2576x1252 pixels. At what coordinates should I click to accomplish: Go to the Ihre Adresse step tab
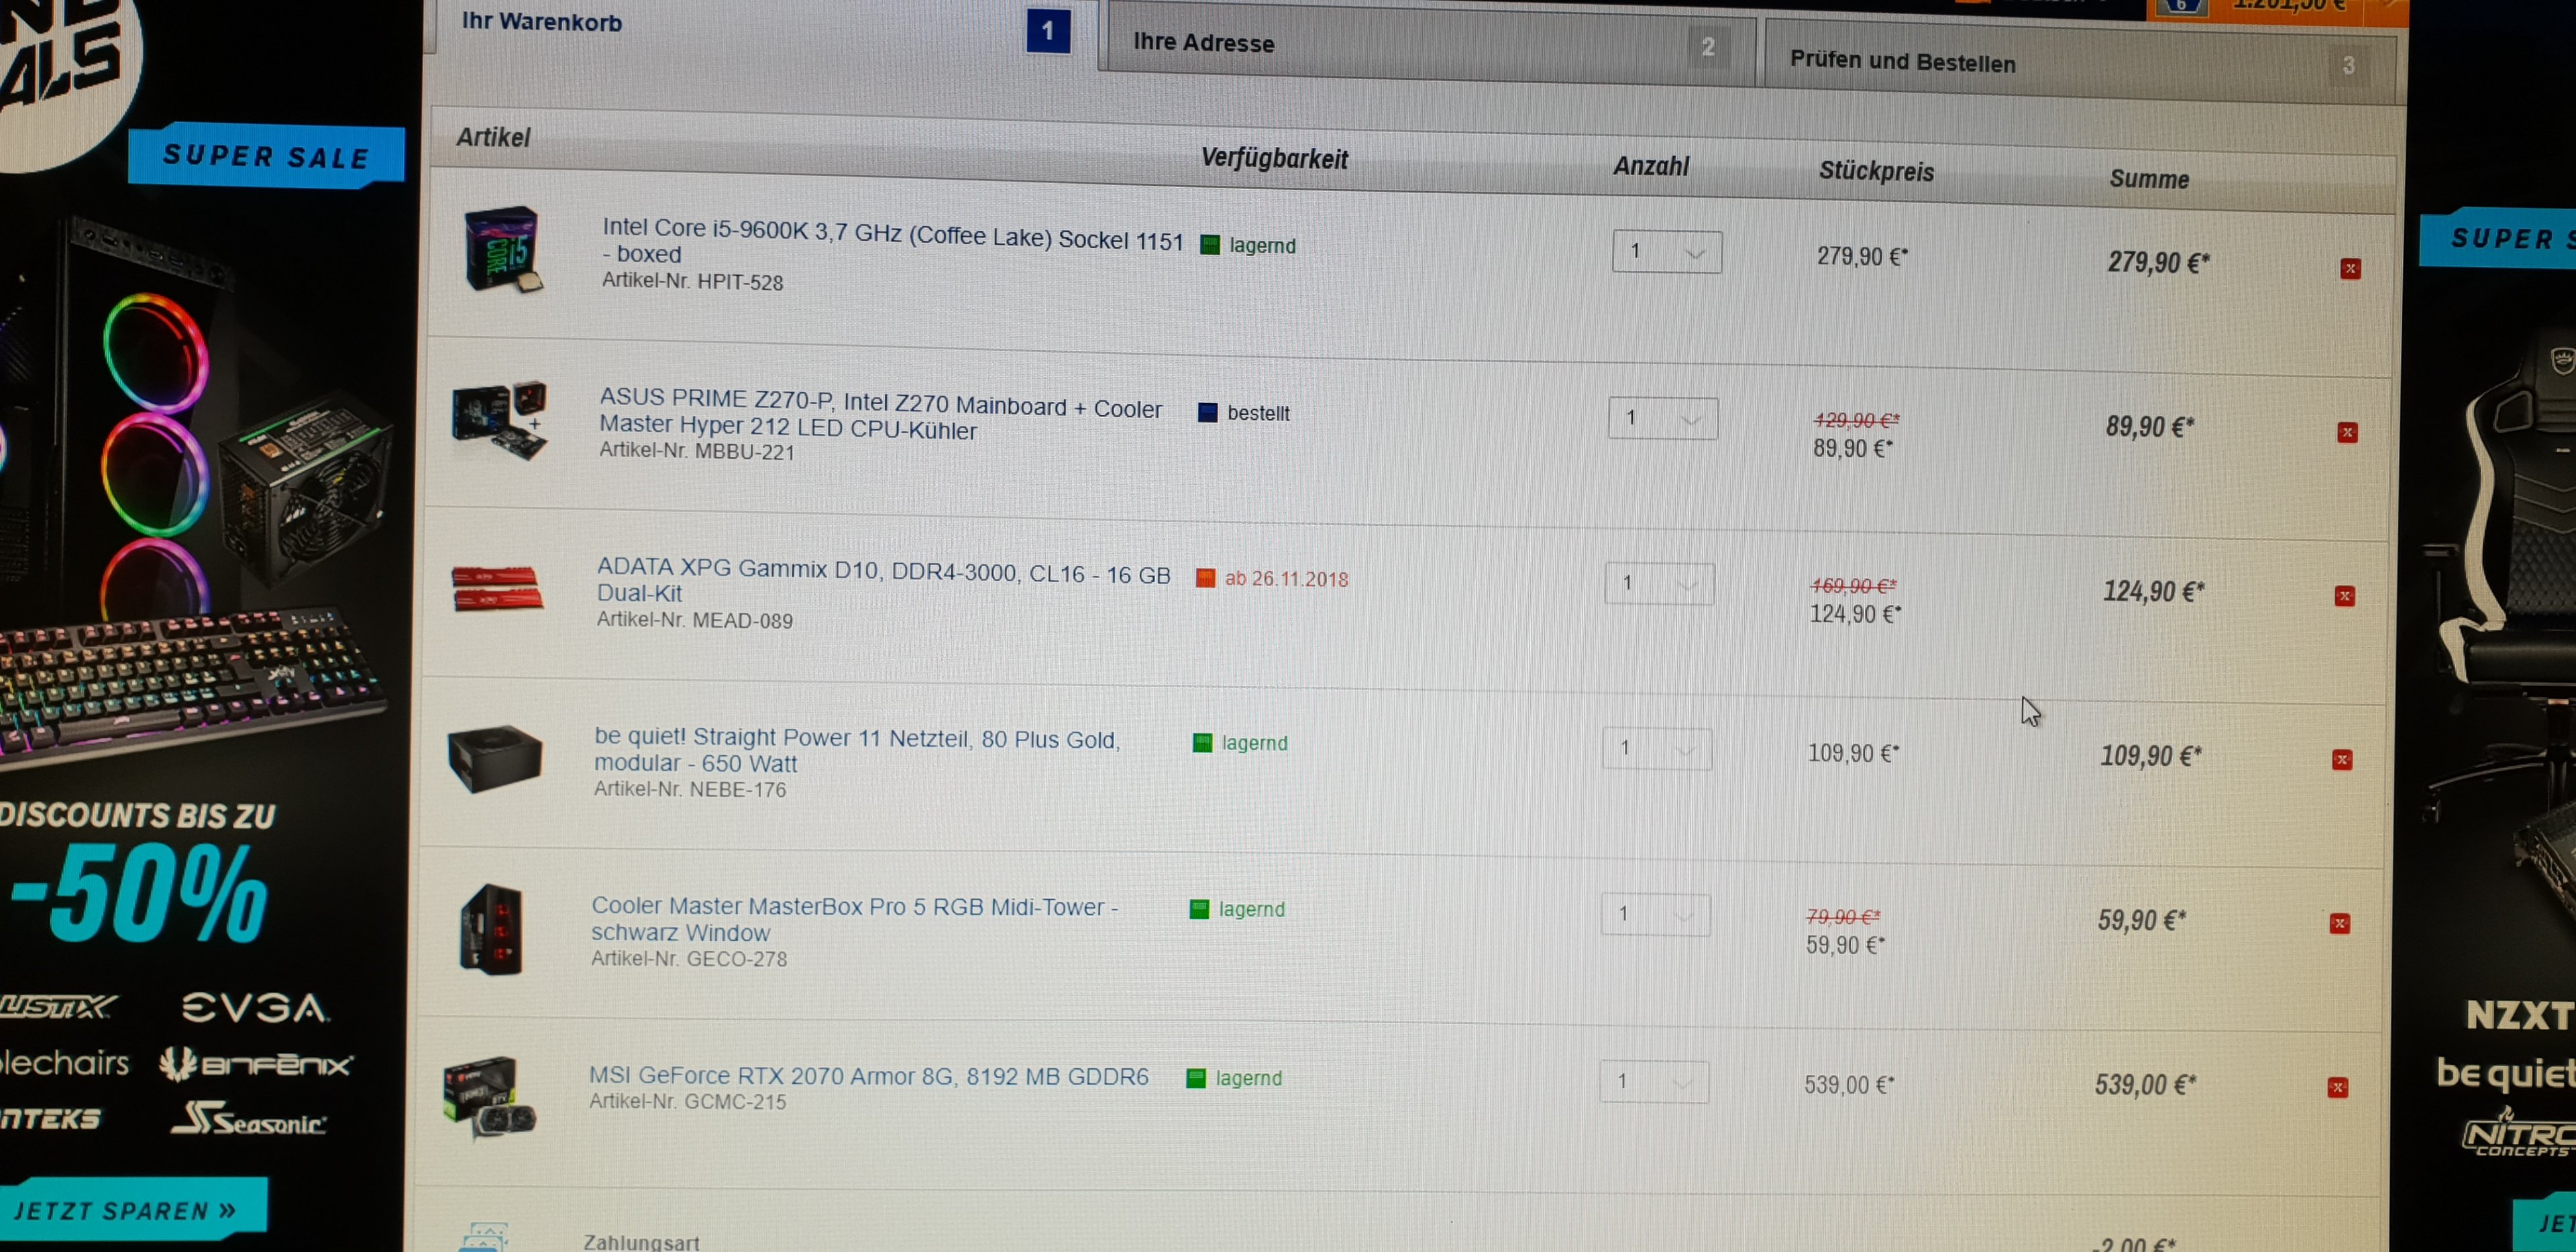[x=1425, y=45]
